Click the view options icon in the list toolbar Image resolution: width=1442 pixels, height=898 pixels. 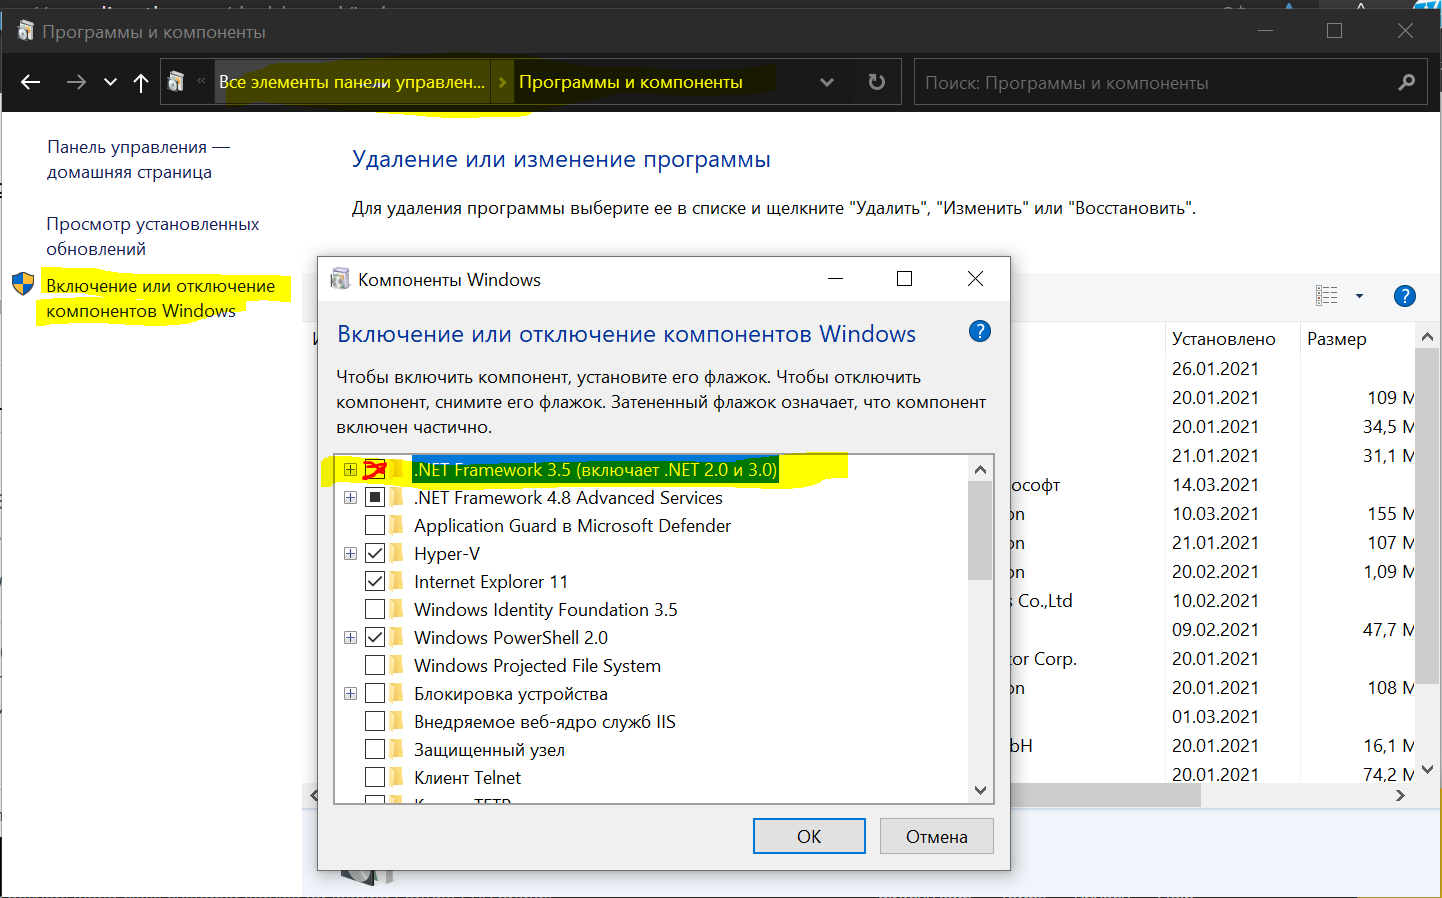tap(1327, 295)
